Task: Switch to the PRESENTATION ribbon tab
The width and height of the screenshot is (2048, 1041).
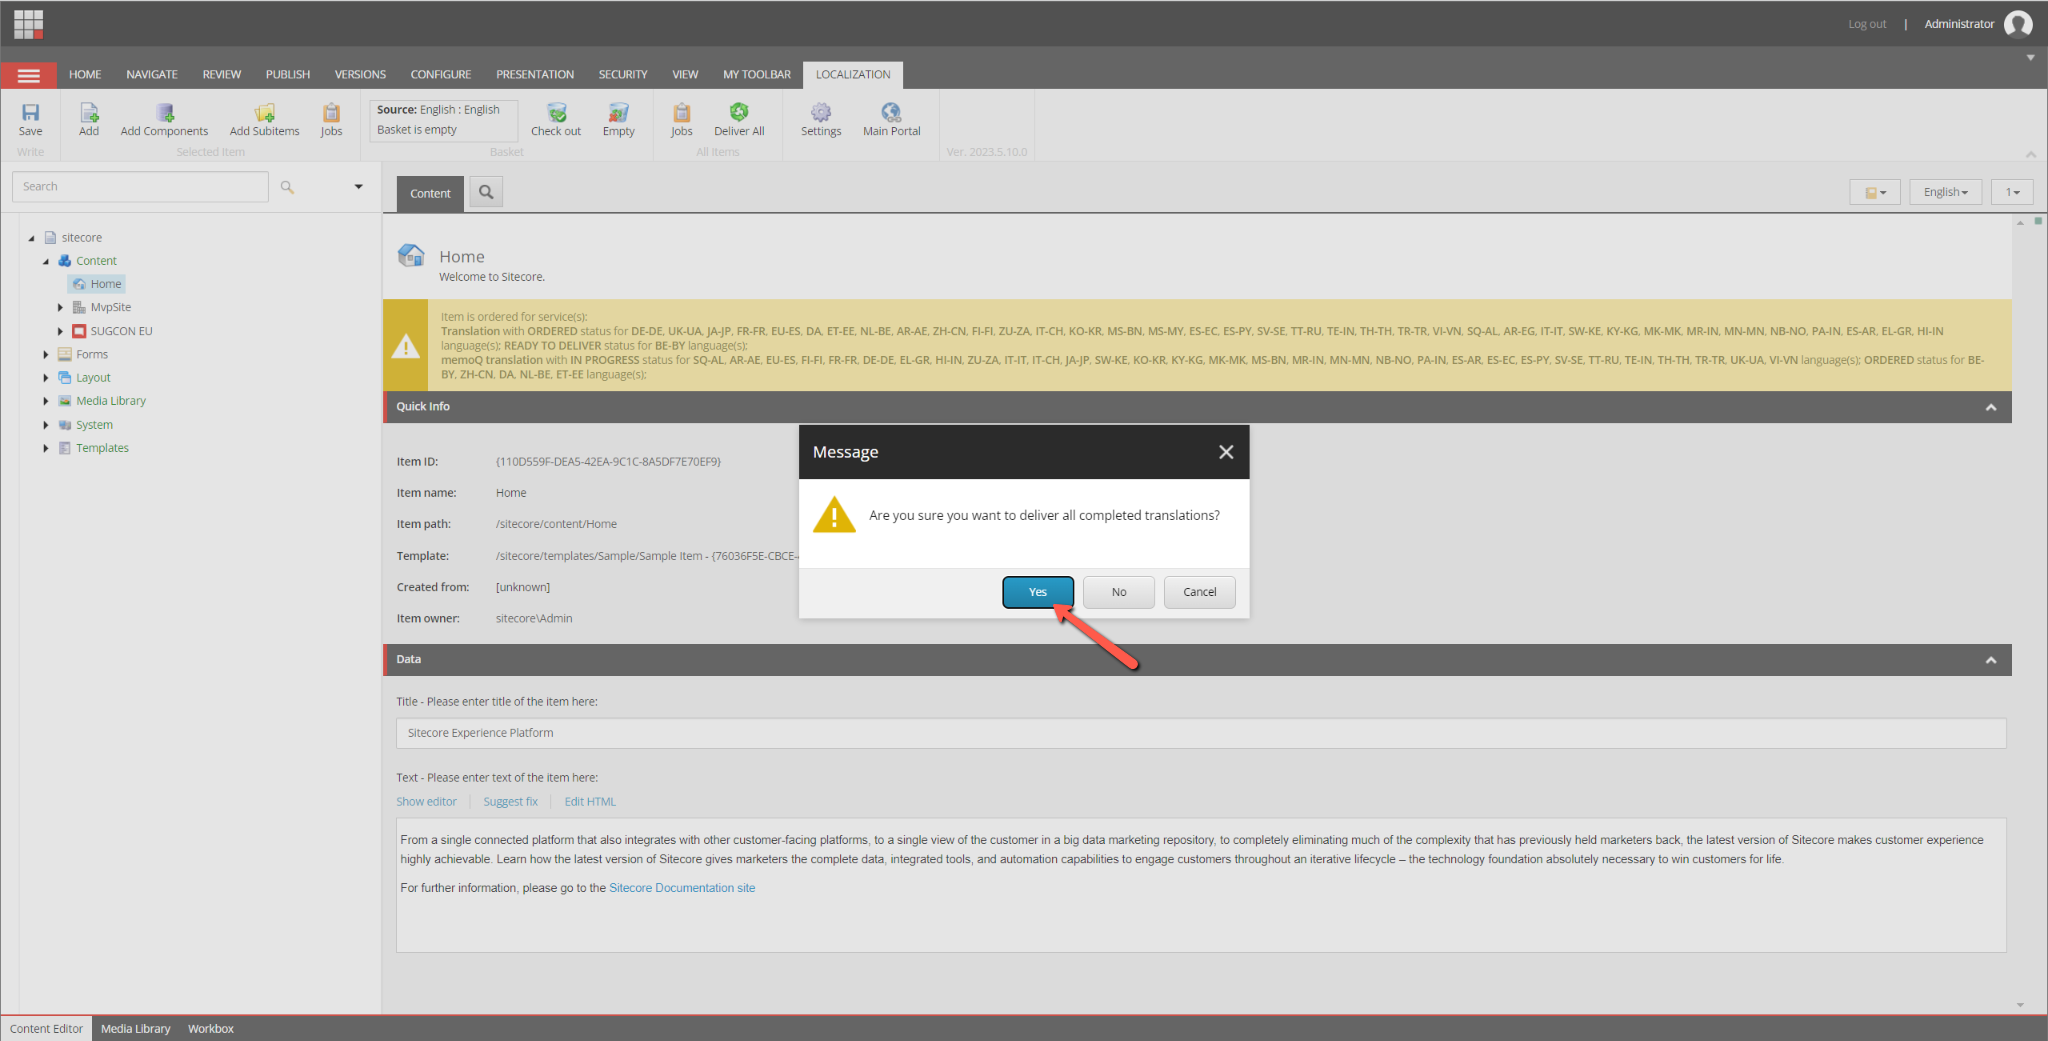Action: click(535, 75)
